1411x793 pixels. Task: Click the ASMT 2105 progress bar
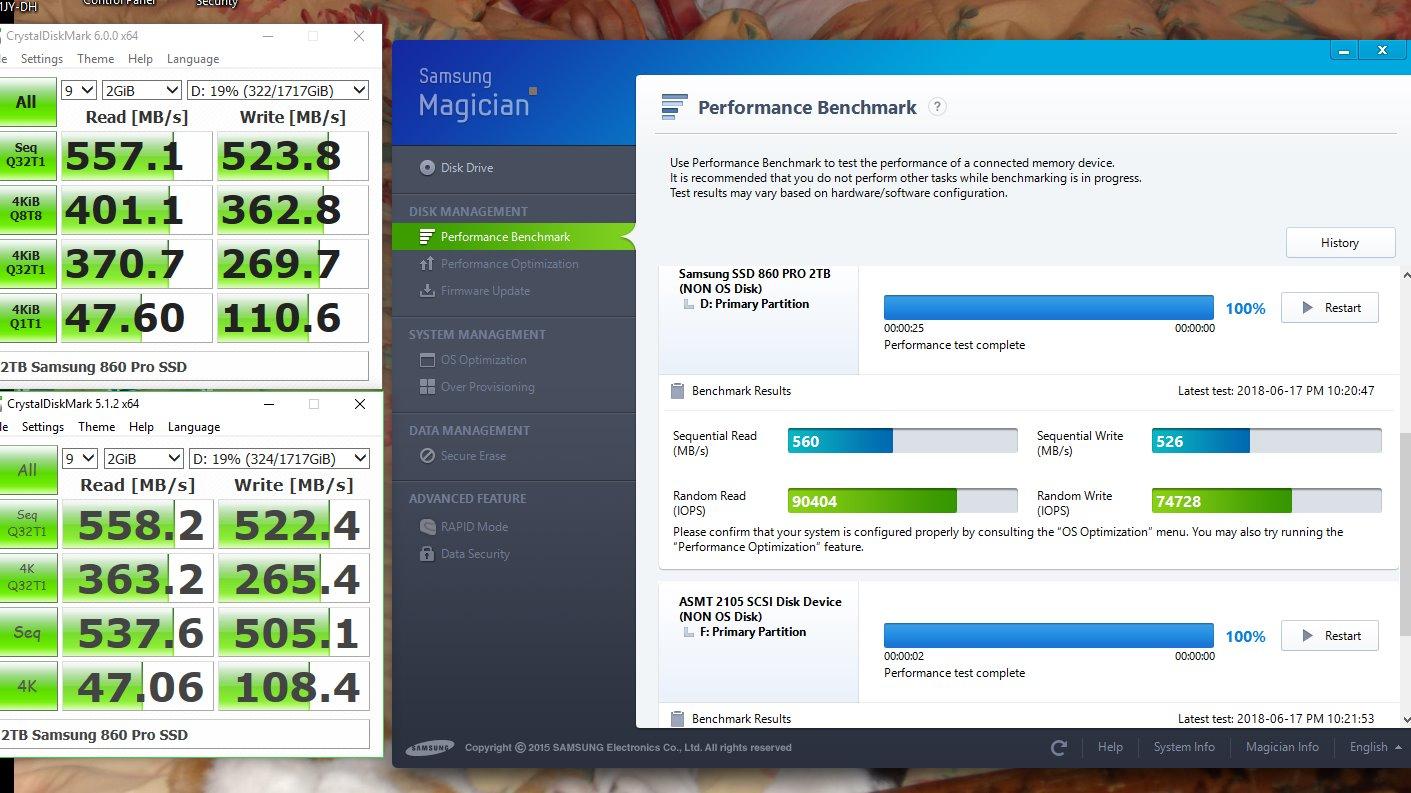pyautogui.click(x=1049, y=635)
